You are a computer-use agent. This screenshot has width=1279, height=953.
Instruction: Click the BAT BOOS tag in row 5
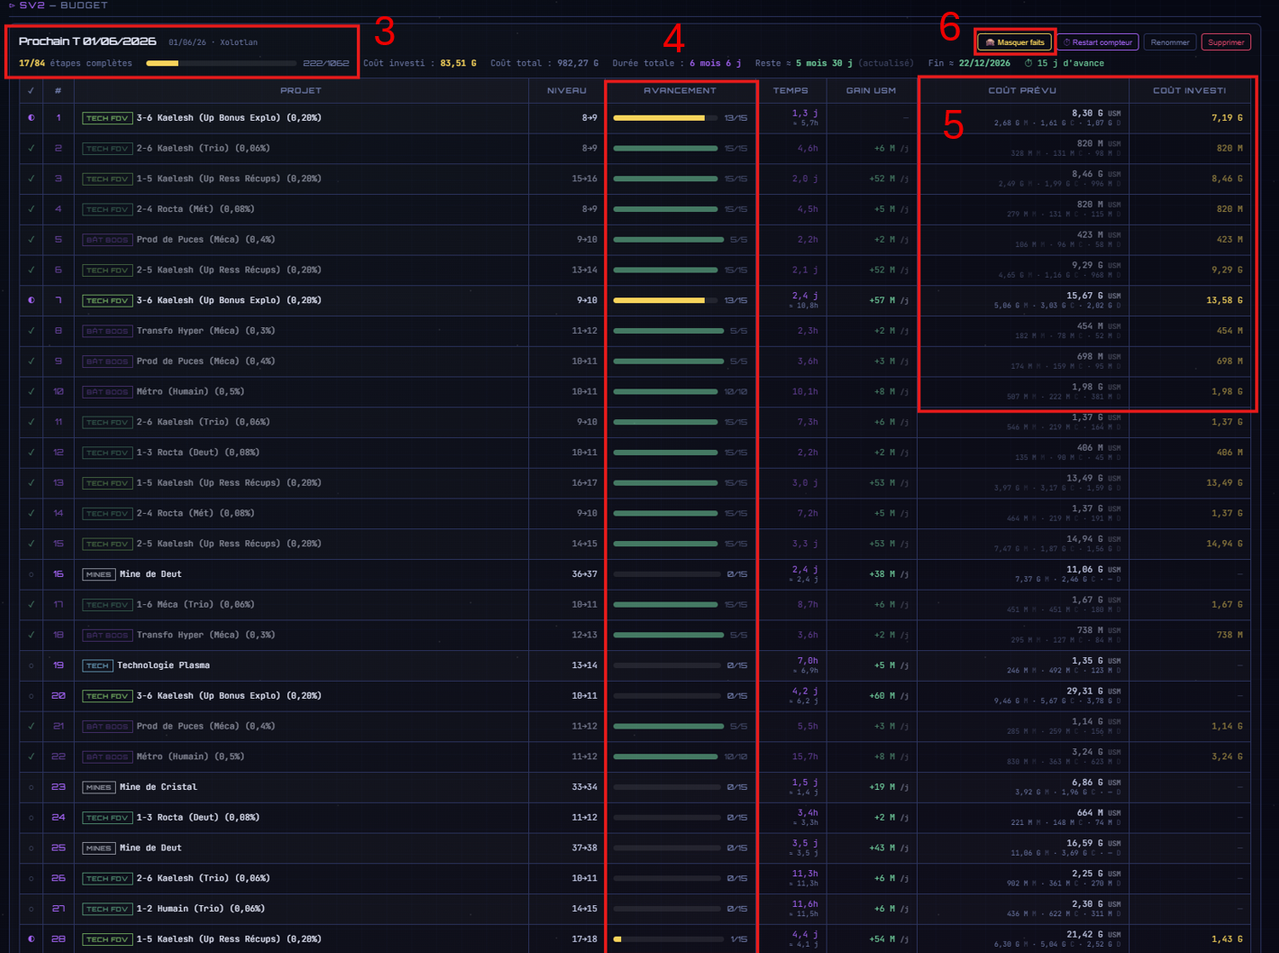point(107,240)
